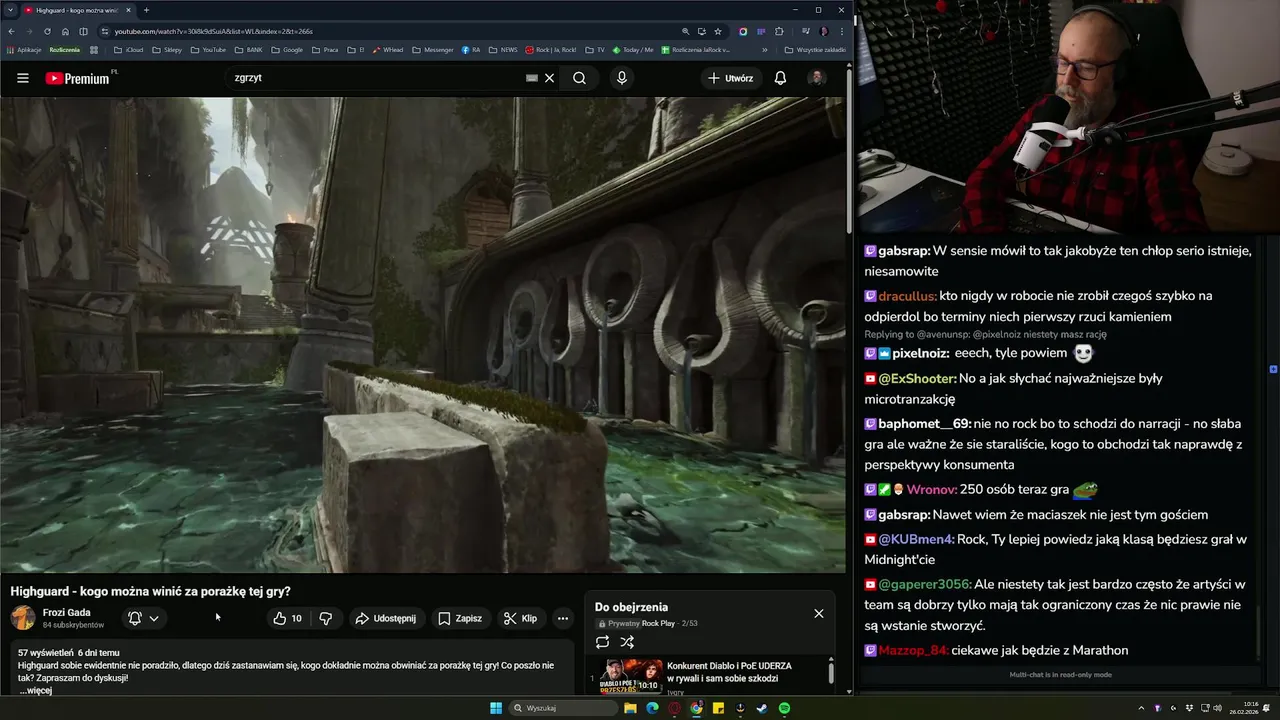Screen dimensions: 1280x720
Task: Open YouTube notifications bell in header
Action: (780, 78)
